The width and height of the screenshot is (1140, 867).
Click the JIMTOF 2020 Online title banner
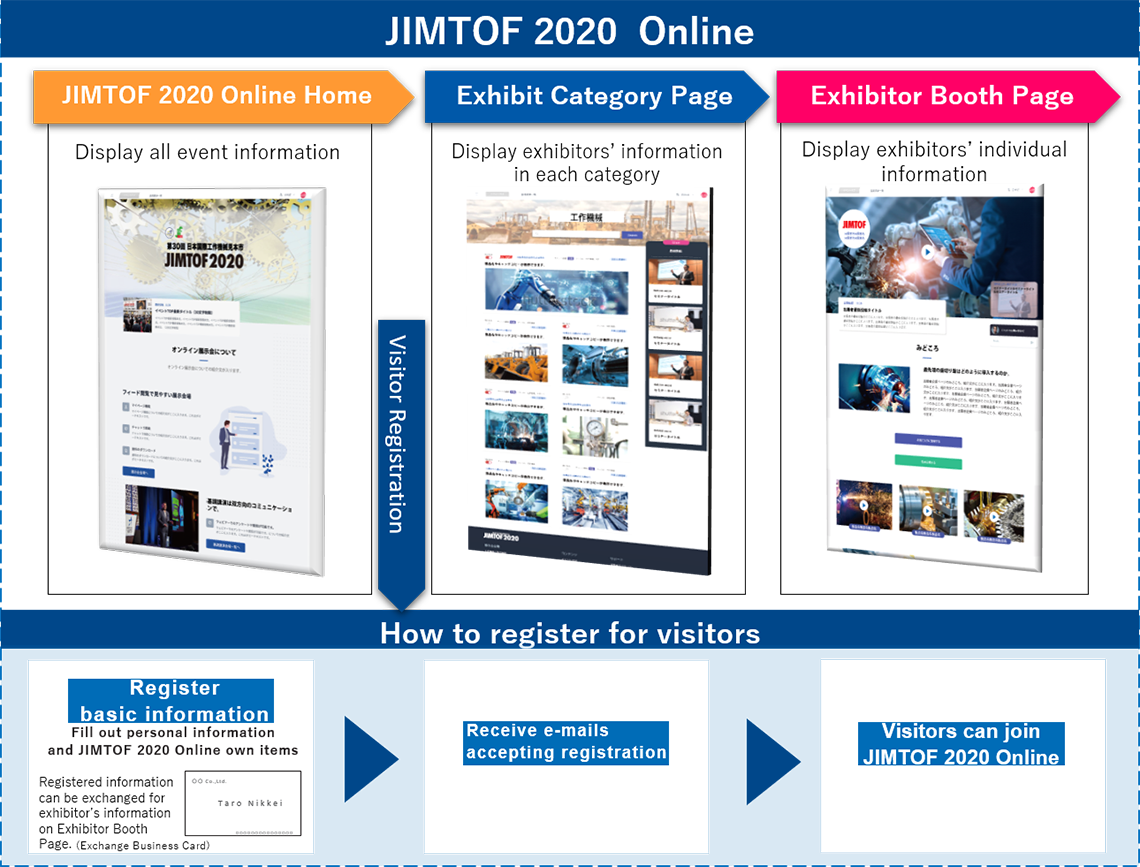pyautogui.click(x=570, y=30)
